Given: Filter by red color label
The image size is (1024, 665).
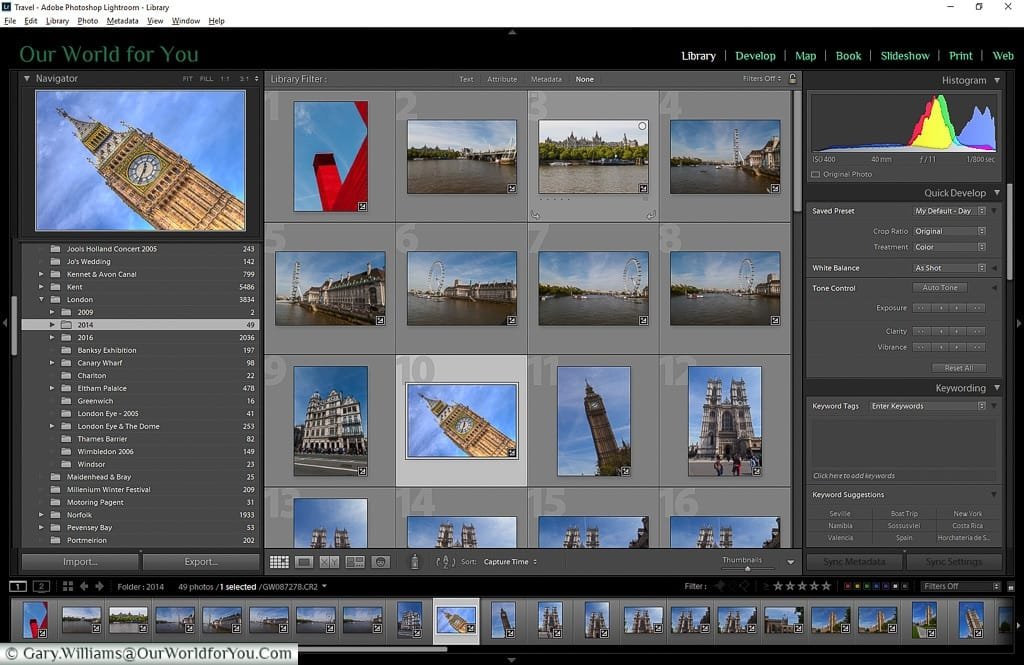Looking at the screenshot, I should point(848,587).
